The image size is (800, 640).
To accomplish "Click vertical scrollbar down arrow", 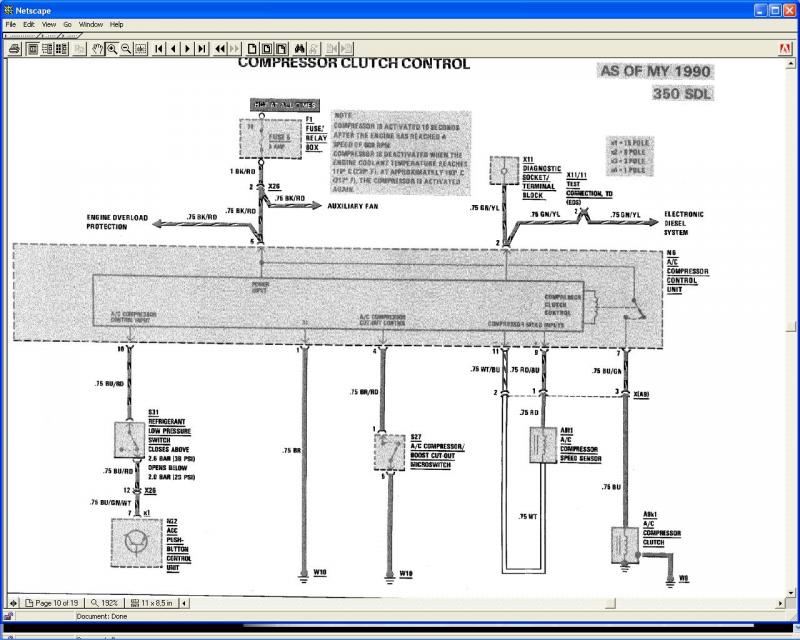I will [791, 593].
